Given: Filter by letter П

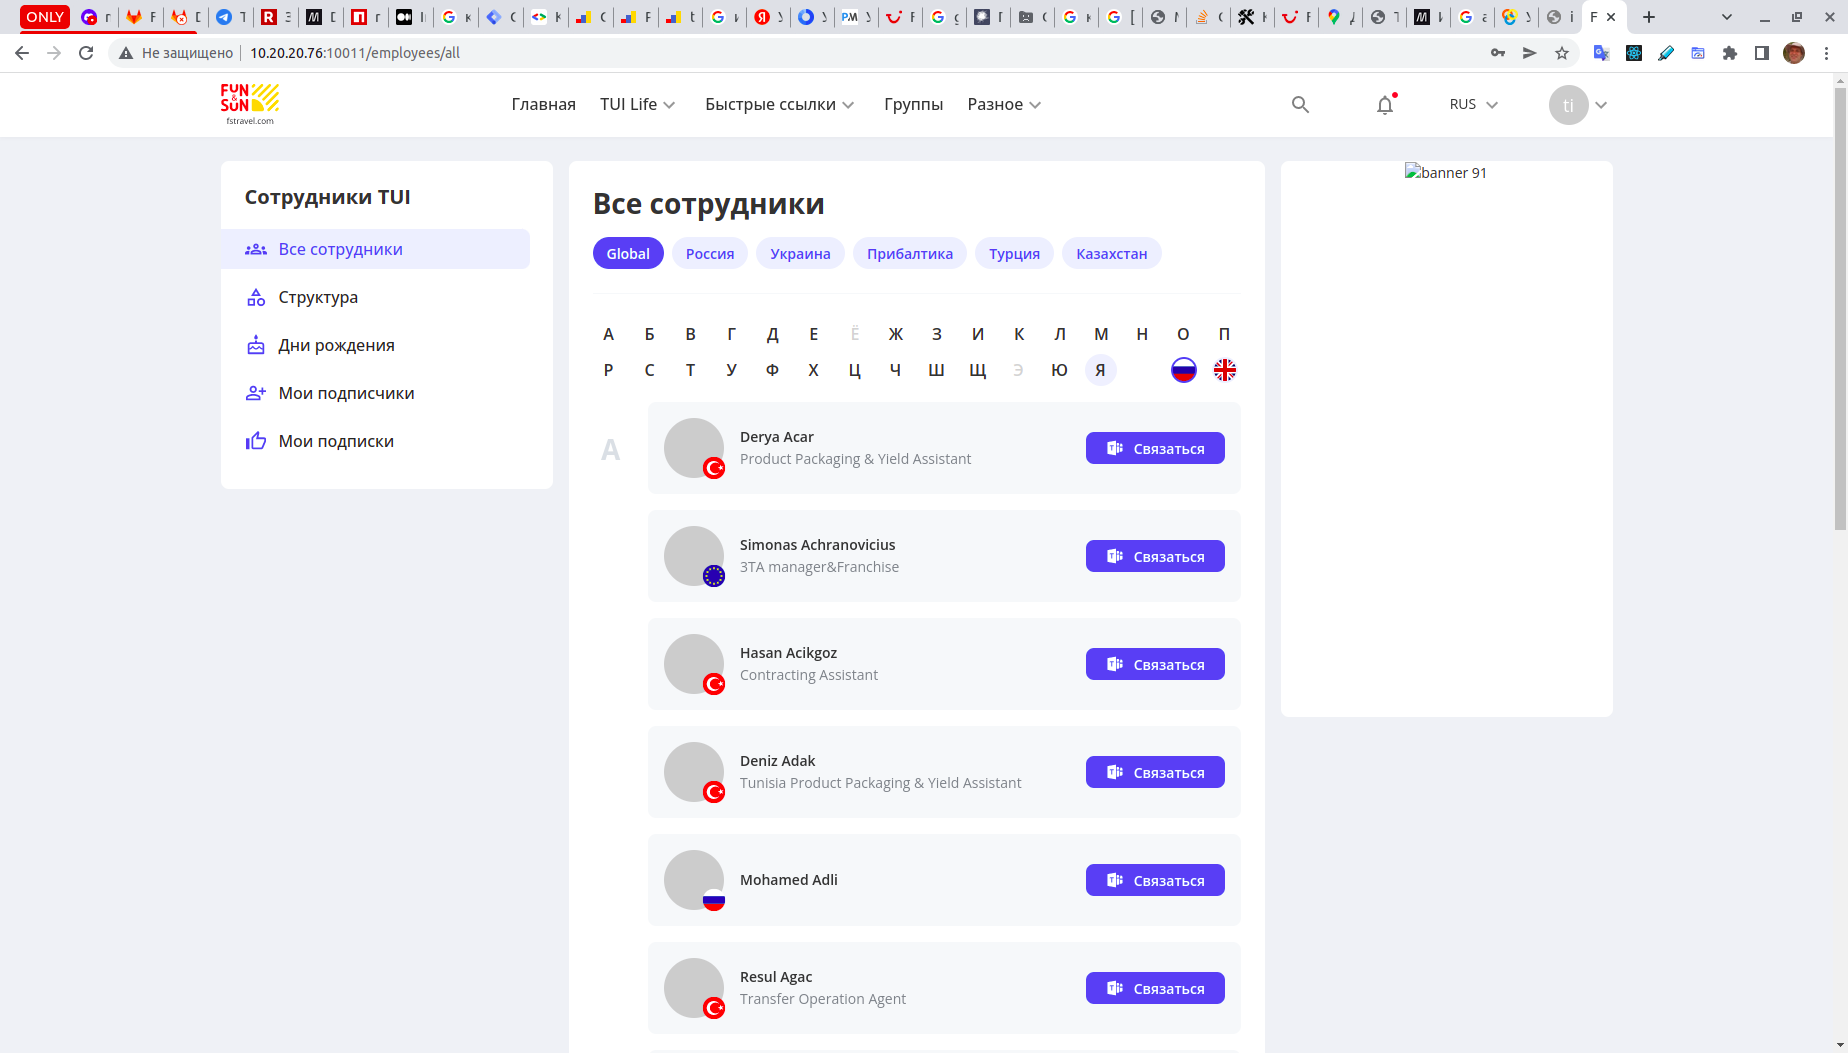Looking at the screenshot, I should click(x=1224, y=334).
